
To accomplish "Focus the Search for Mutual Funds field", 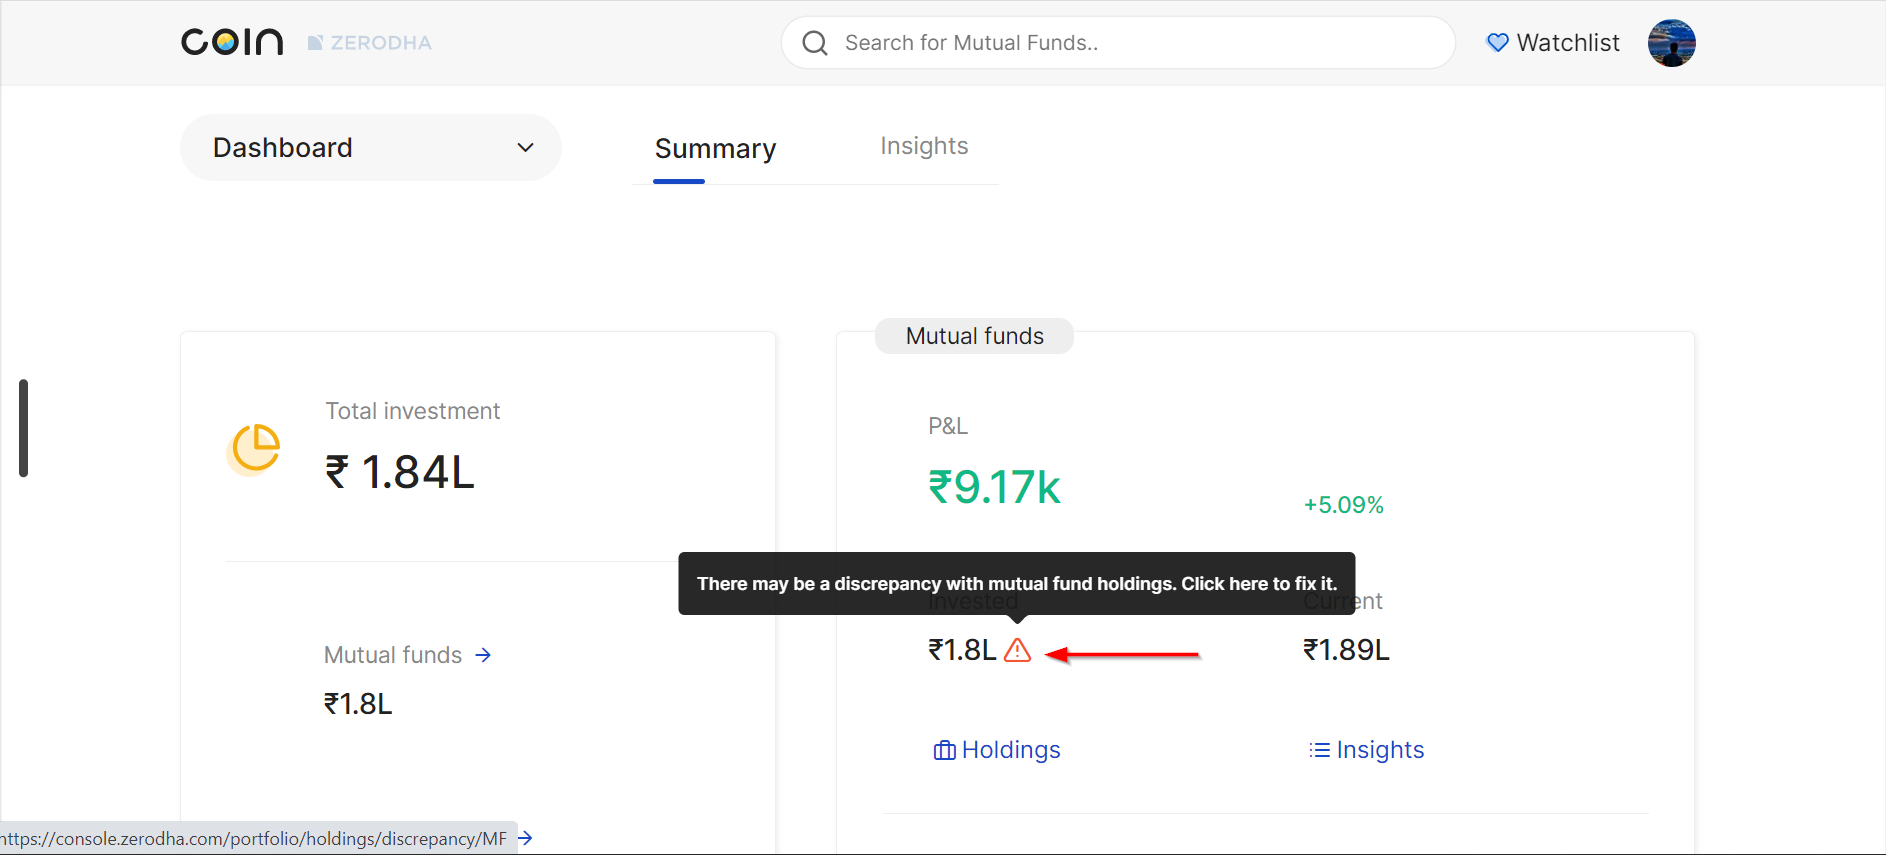I will click(x=1118, y=43).
